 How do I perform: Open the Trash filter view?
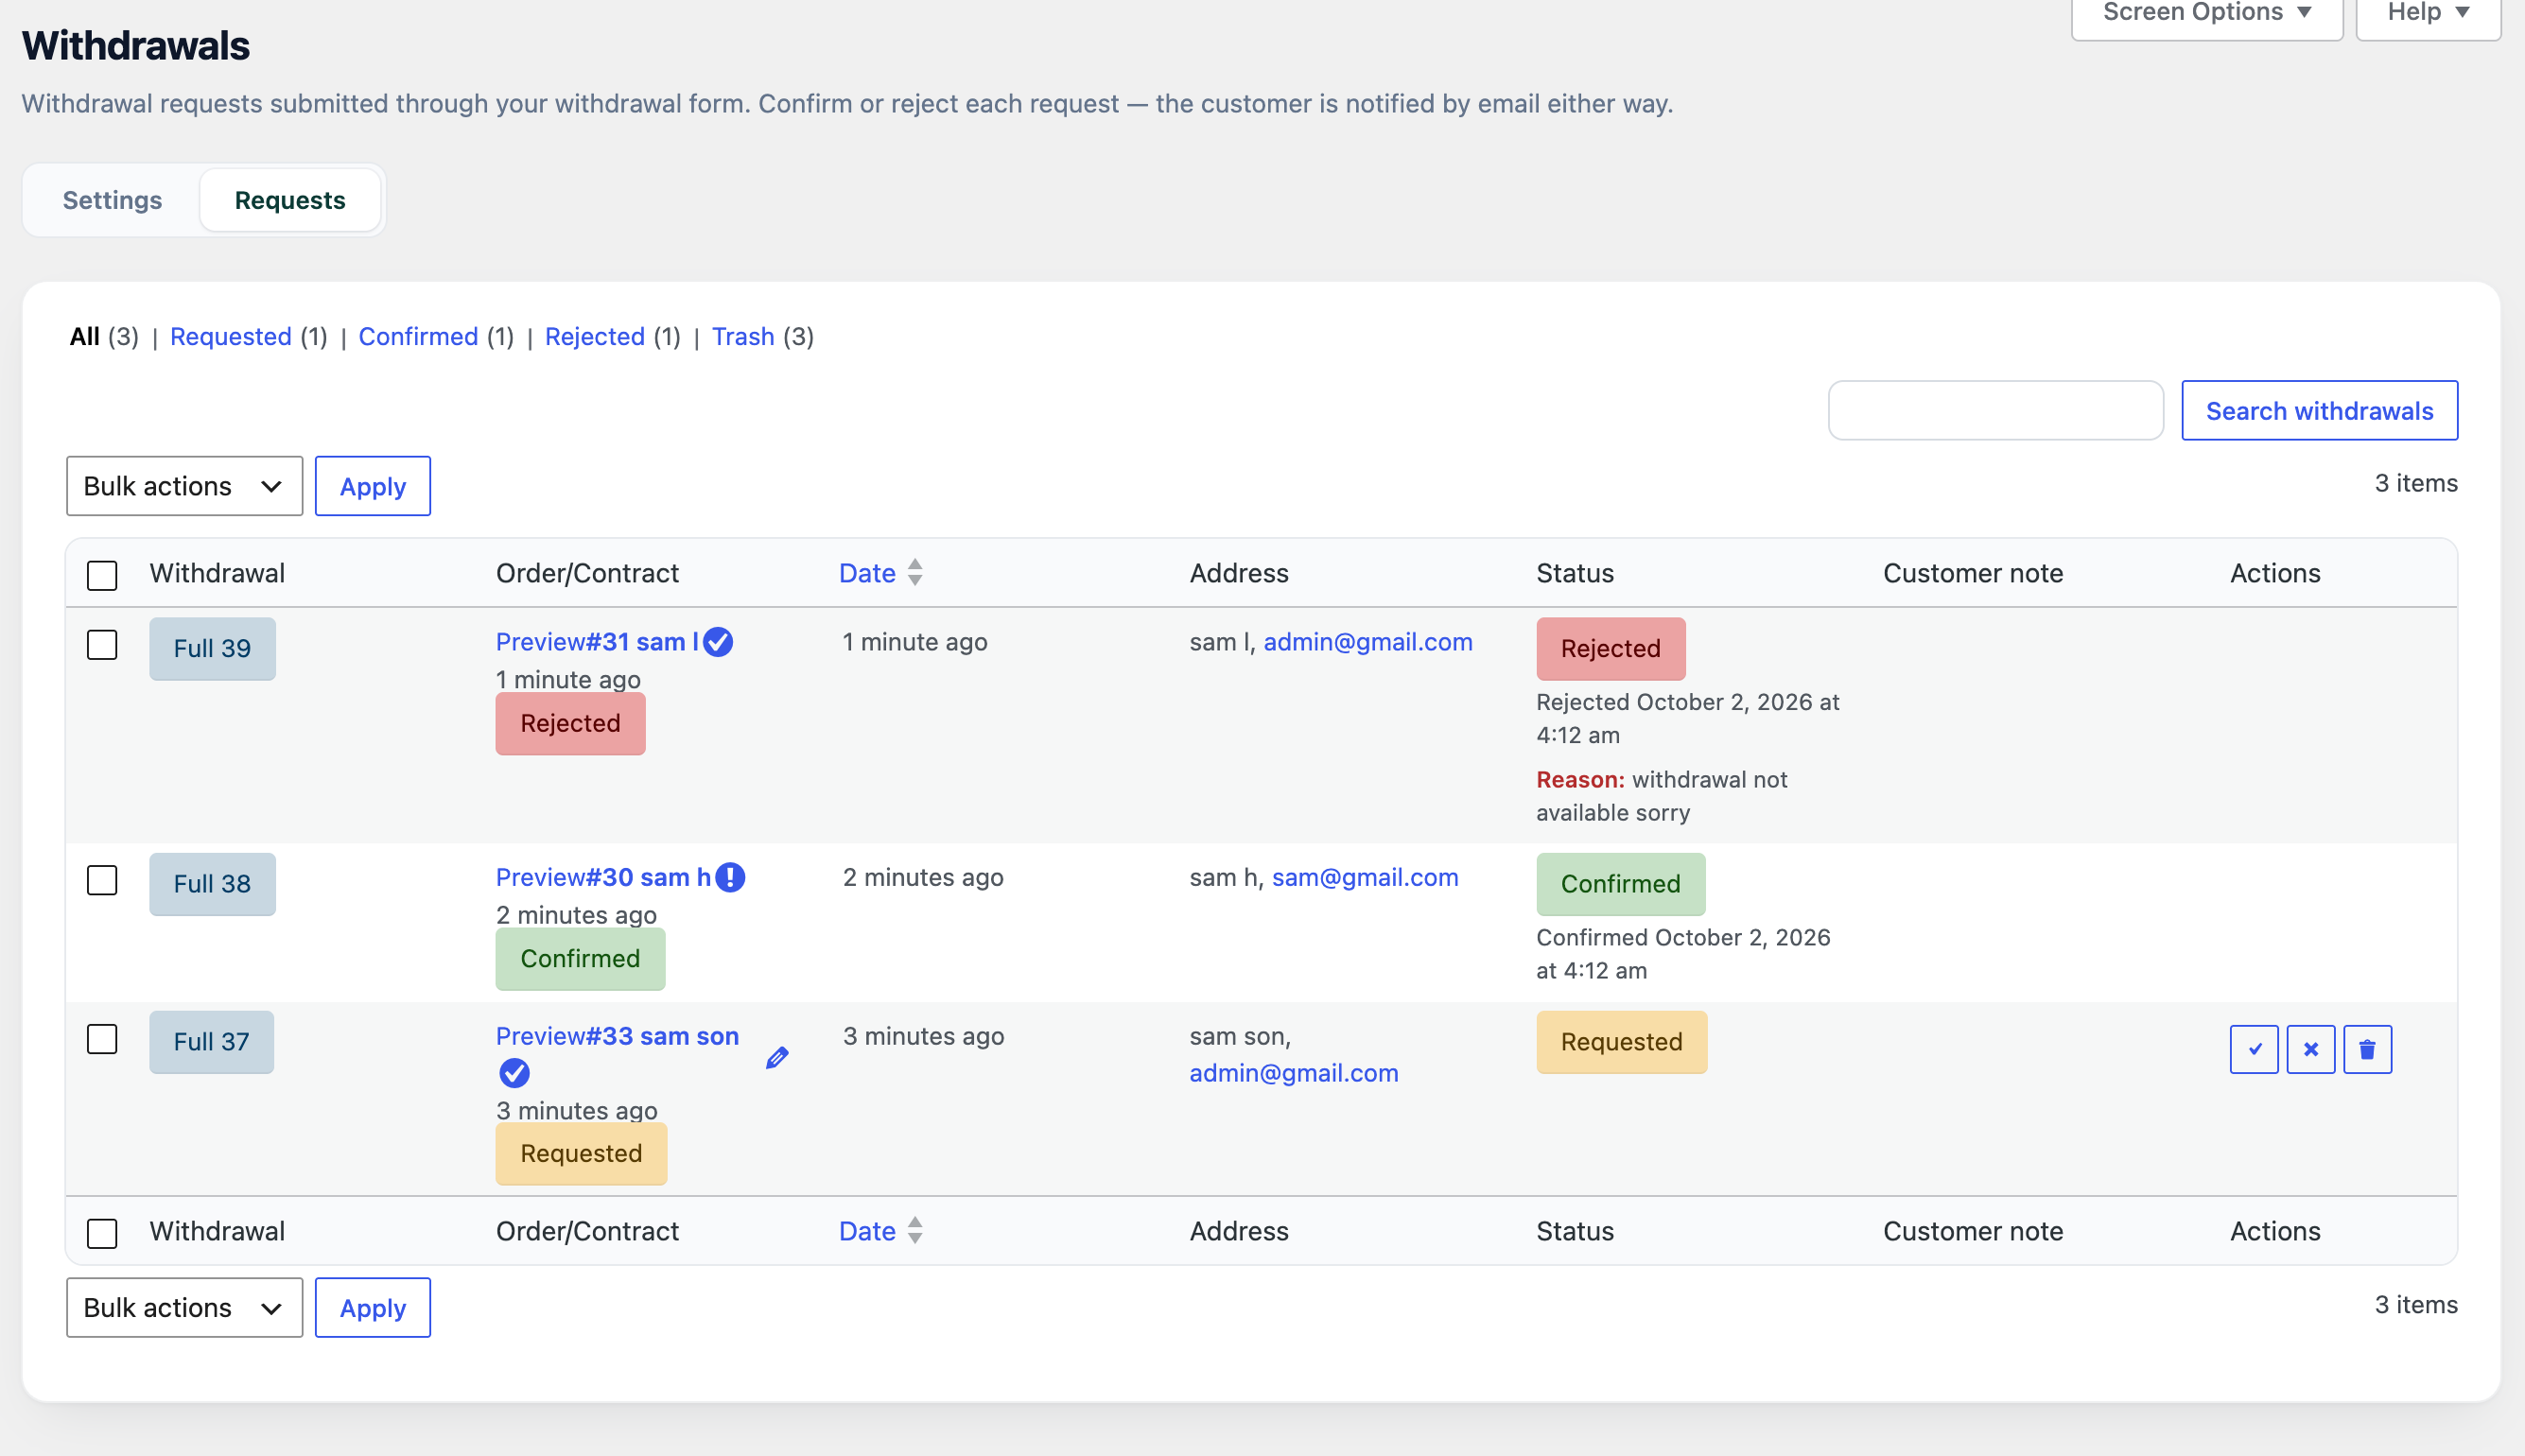pyautogui.click(x=743, y=336)
